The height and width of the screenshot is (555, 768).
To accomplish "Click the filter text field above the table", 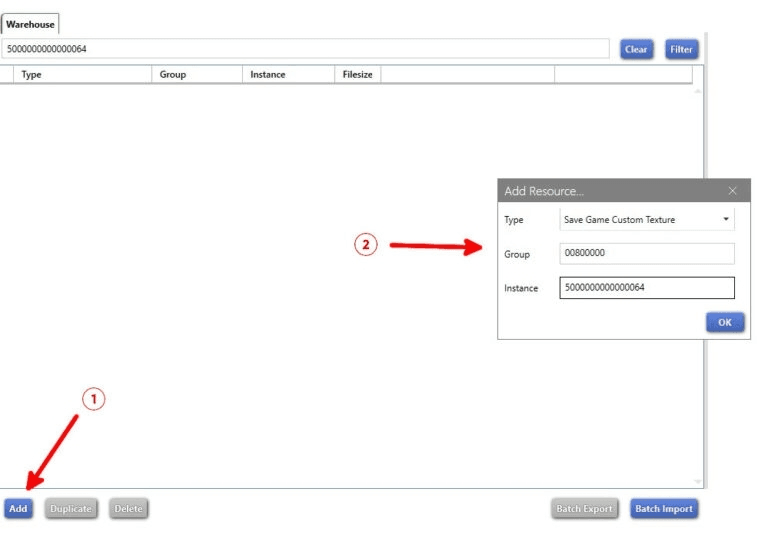I will (x=305, y=49).
